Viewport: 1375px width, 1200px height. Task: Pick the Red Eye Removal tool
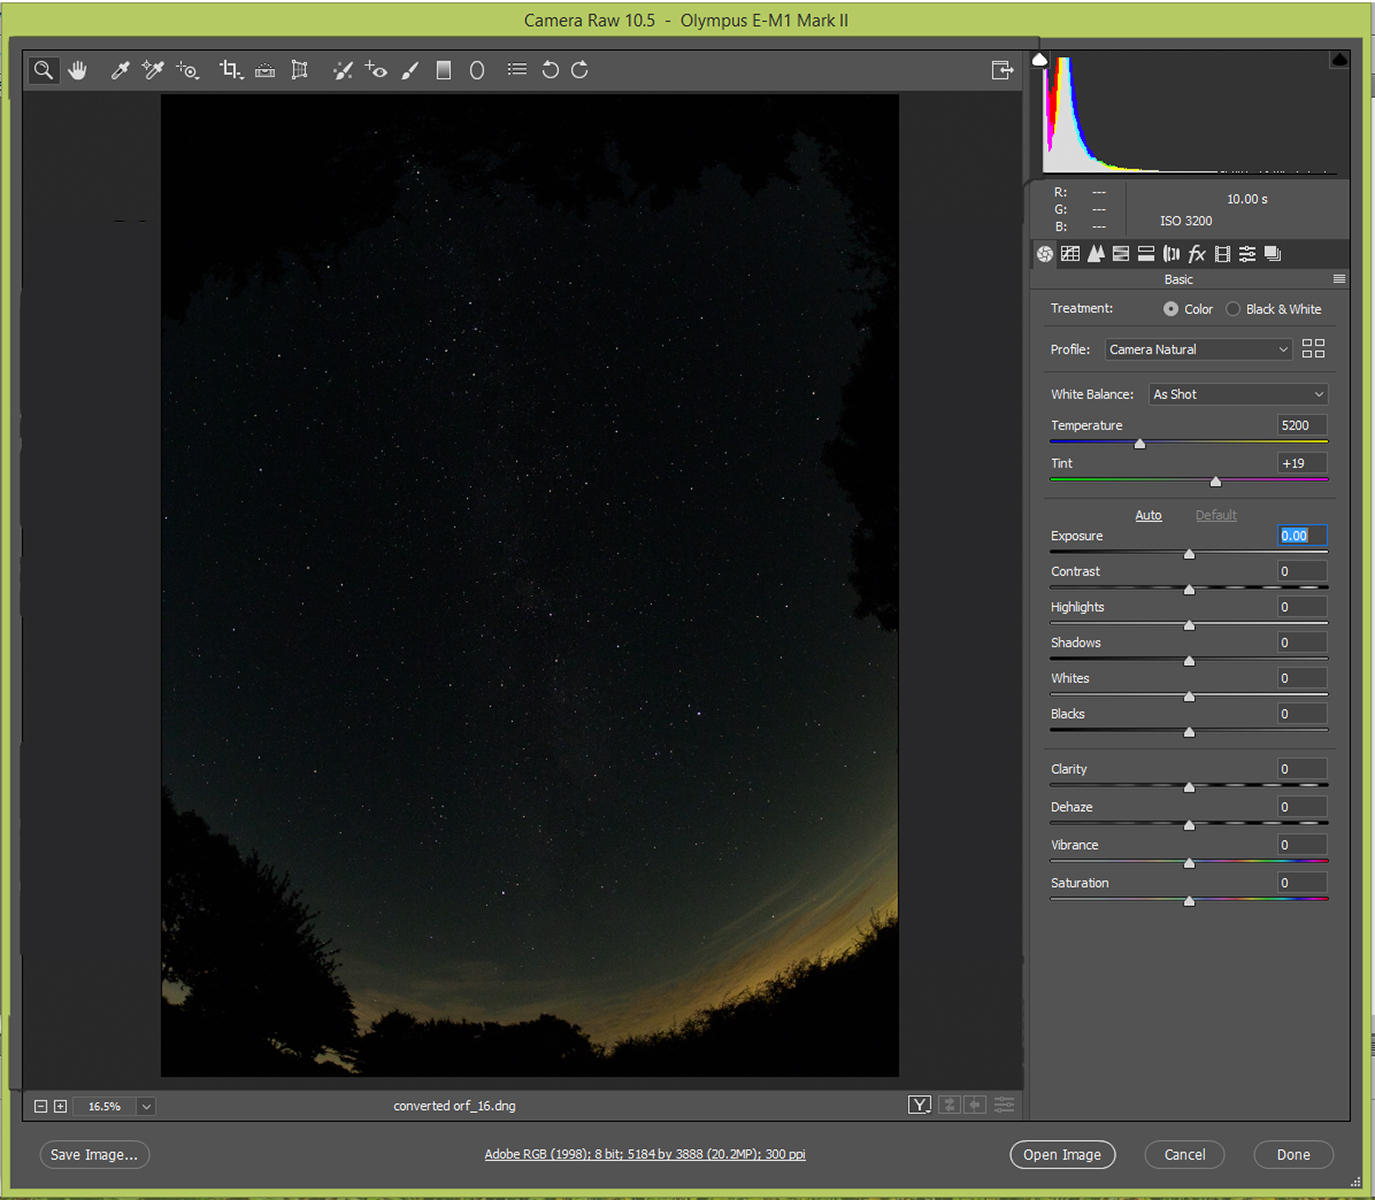[376, 70]
